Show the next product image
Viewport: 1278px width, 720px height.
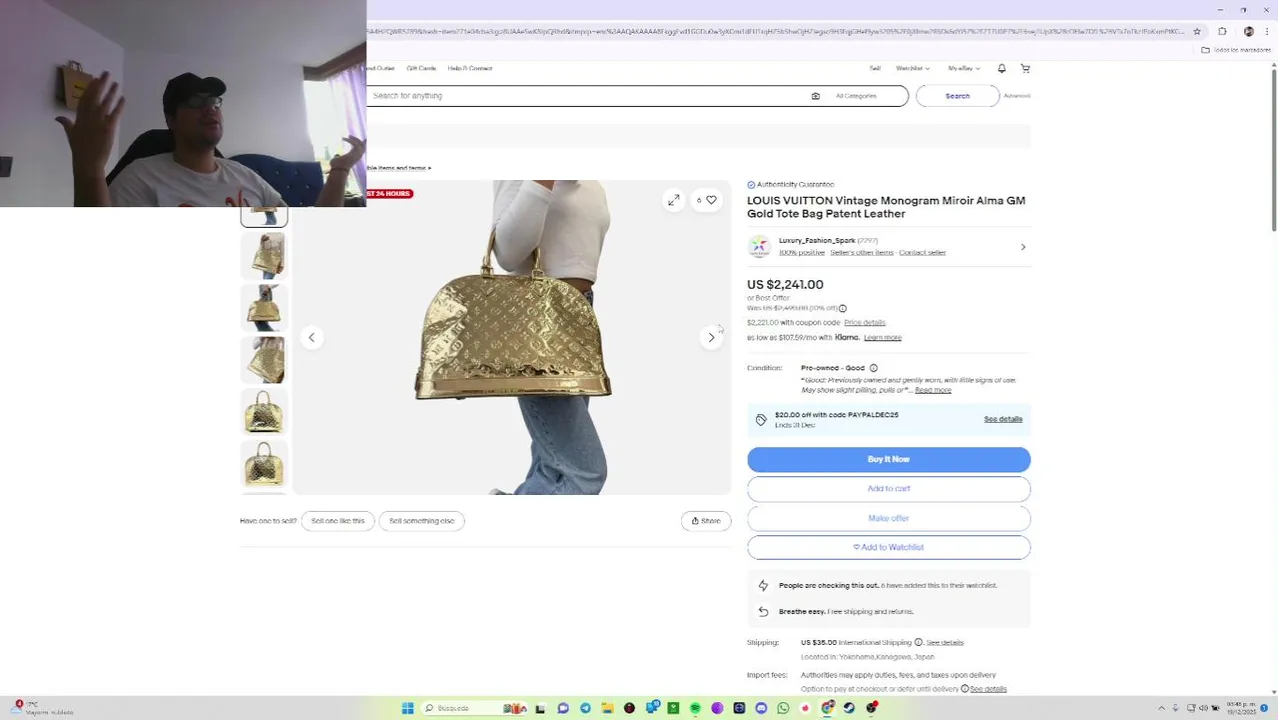tap(711, 338)
